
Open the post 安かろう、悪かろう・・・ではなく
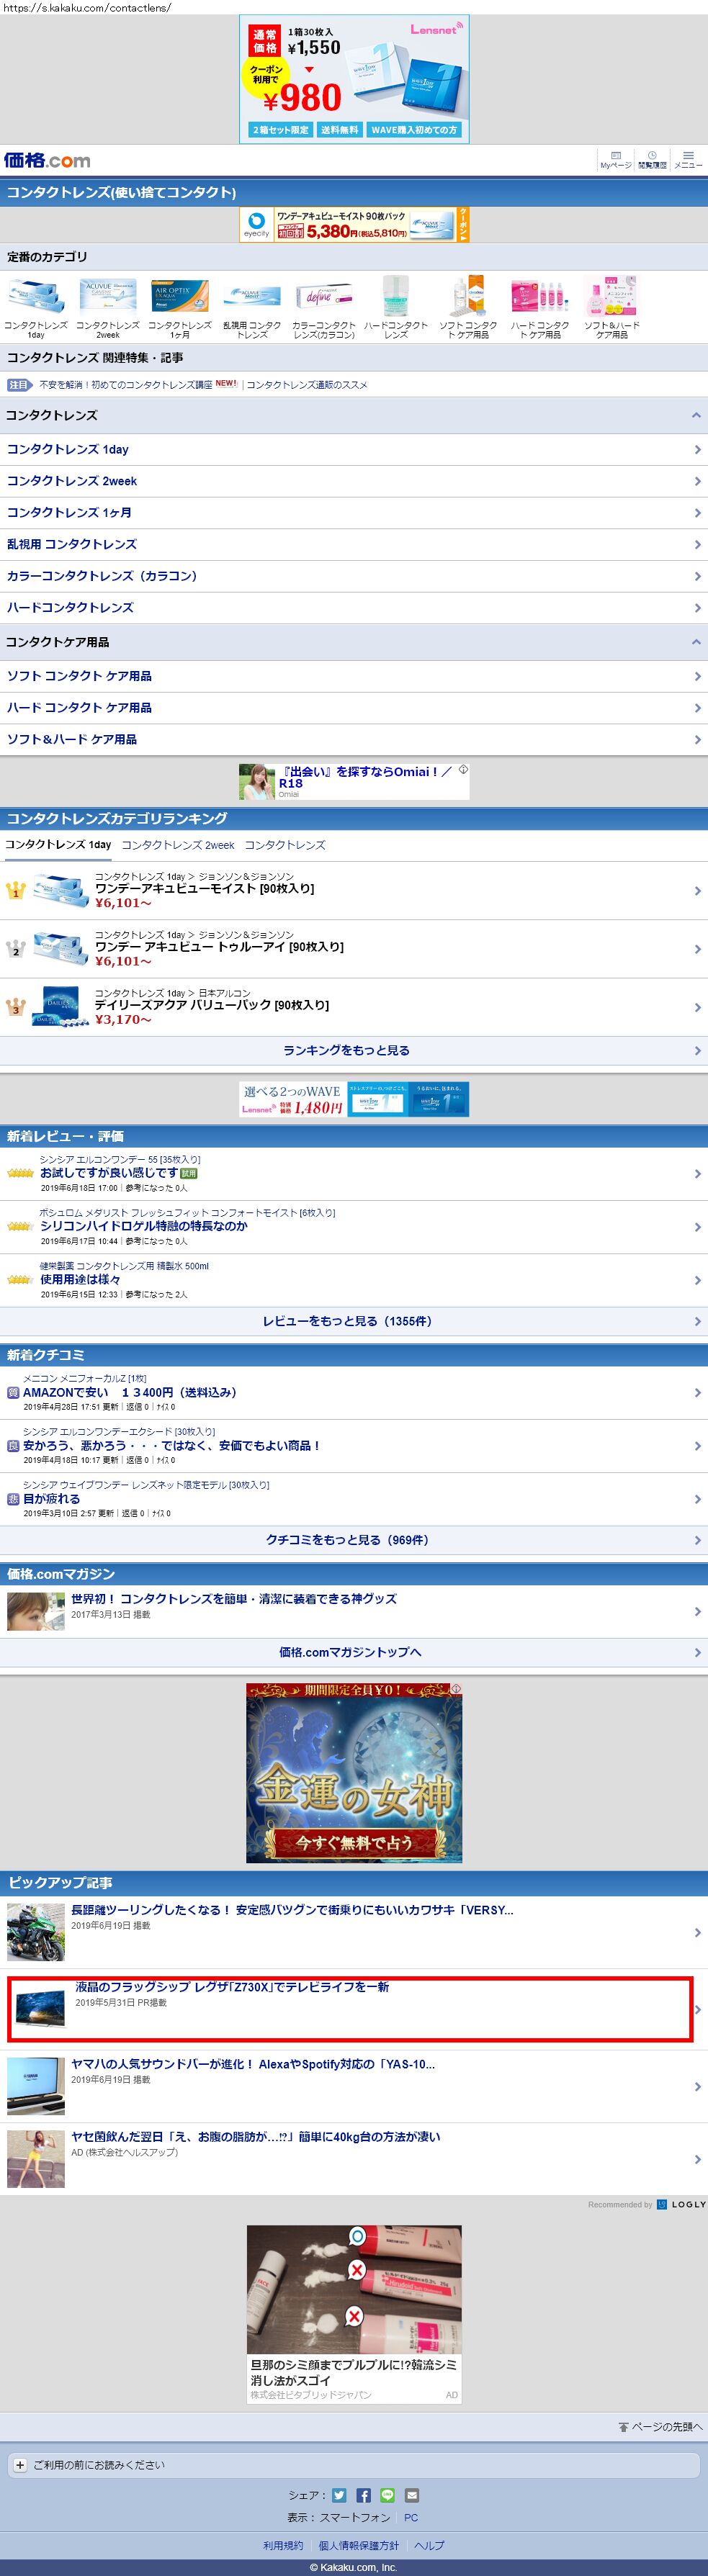pyautogui.click(x=354, y=1446)
